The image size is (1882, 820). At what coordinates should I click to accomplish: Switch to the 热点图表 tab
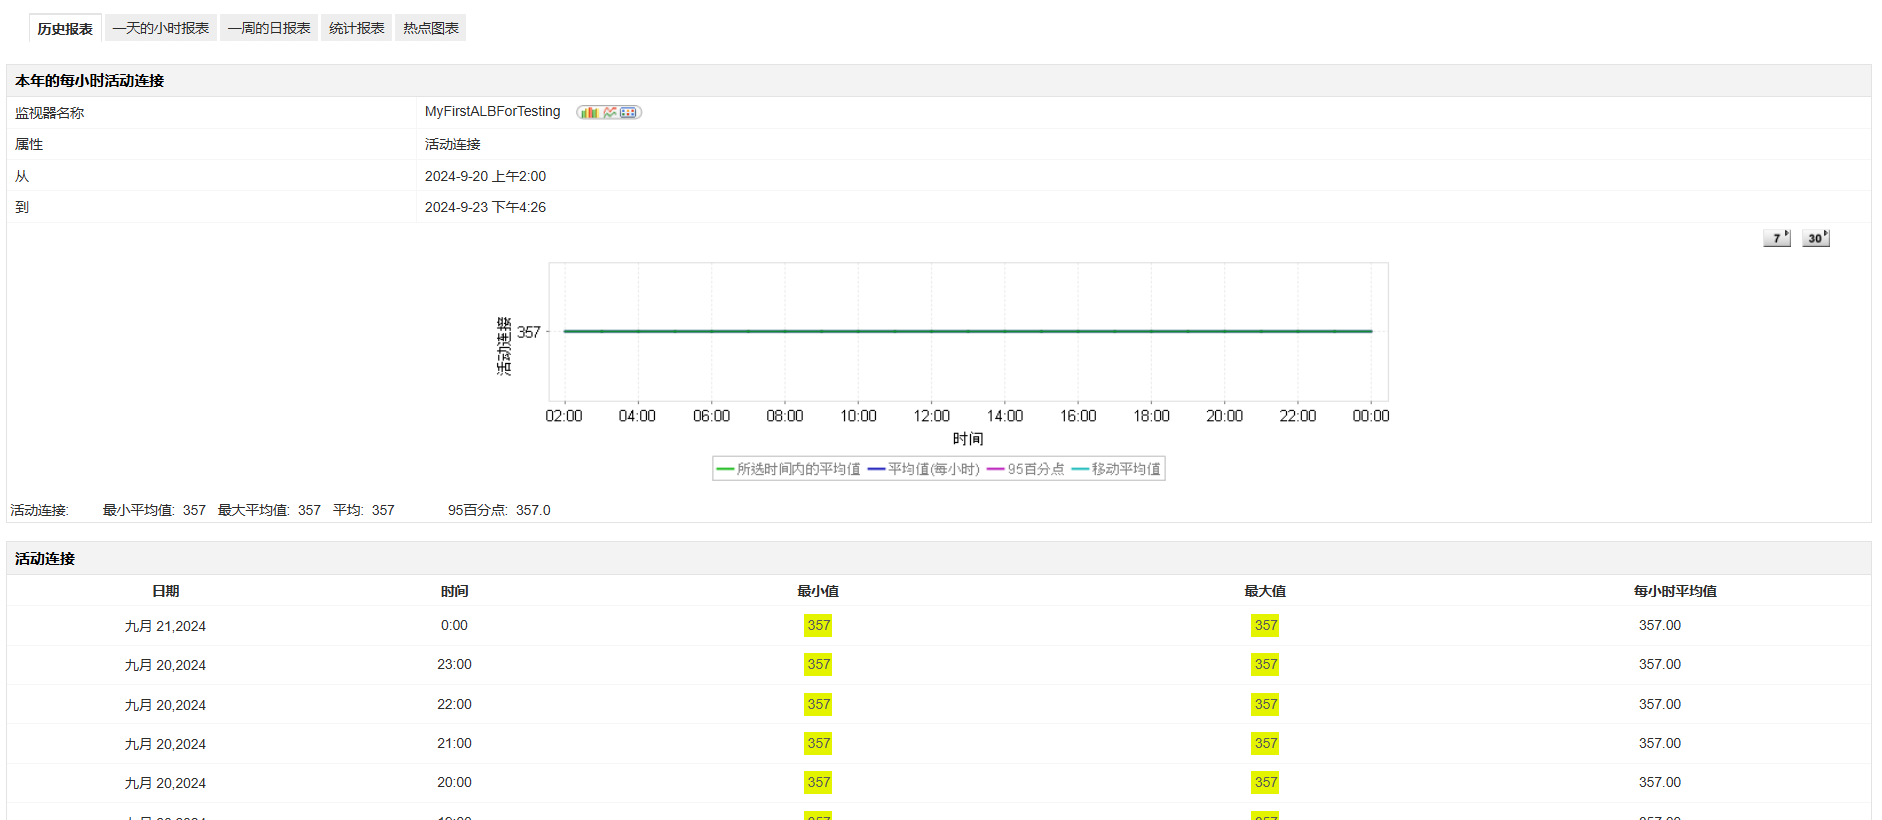(x=431, y=28)
